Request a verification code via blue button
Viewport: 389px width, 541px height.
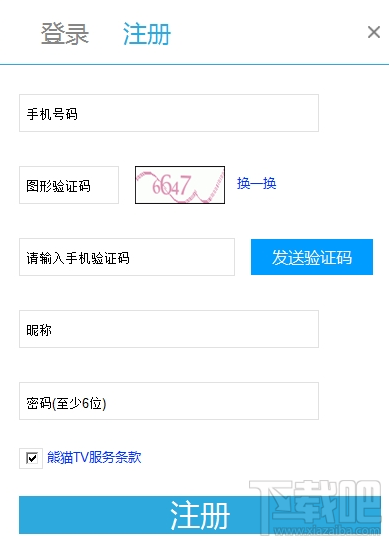pyautogui.click(x=312, y=257)
